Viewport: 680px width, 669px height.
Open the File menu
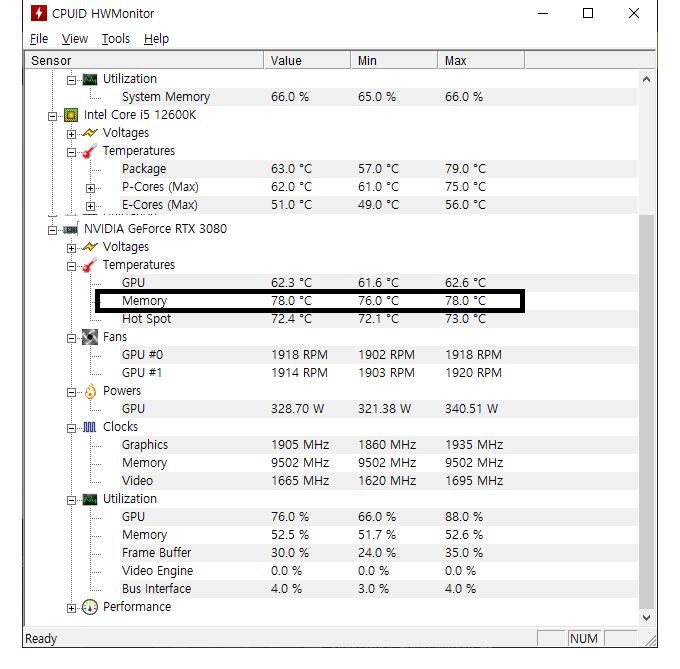pos(39,39)
